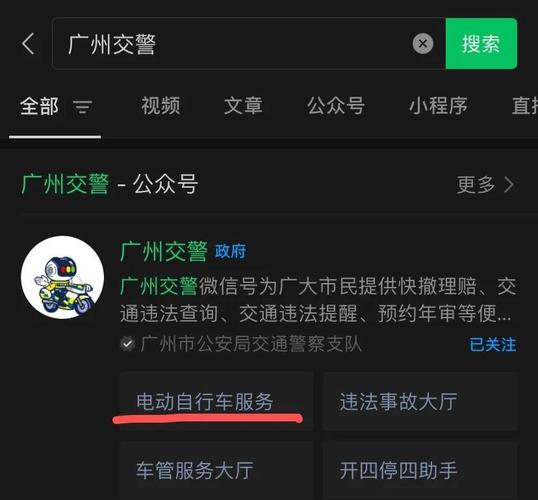Screen dimensions: 538x500
Task: Clear the search text with X icon
Action: [422, 44]
